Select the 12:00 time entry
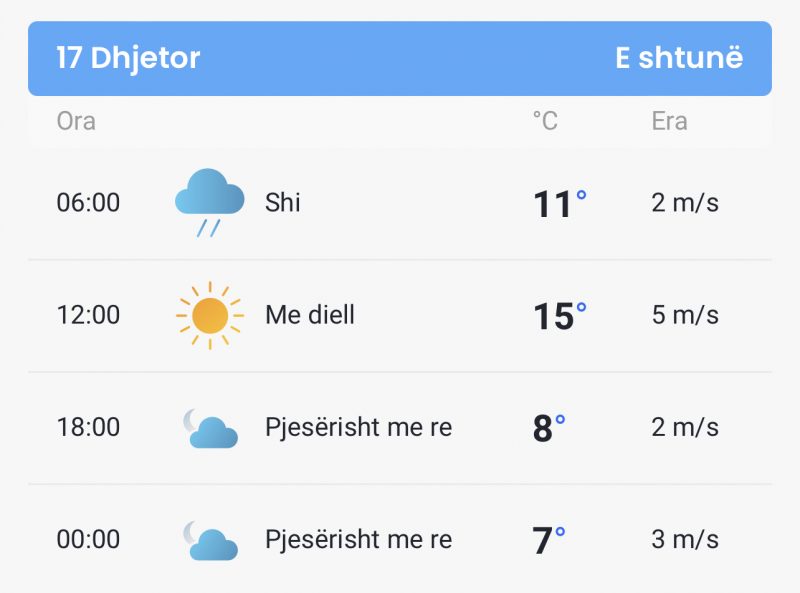Screen dimensions: 800x593 88,315
